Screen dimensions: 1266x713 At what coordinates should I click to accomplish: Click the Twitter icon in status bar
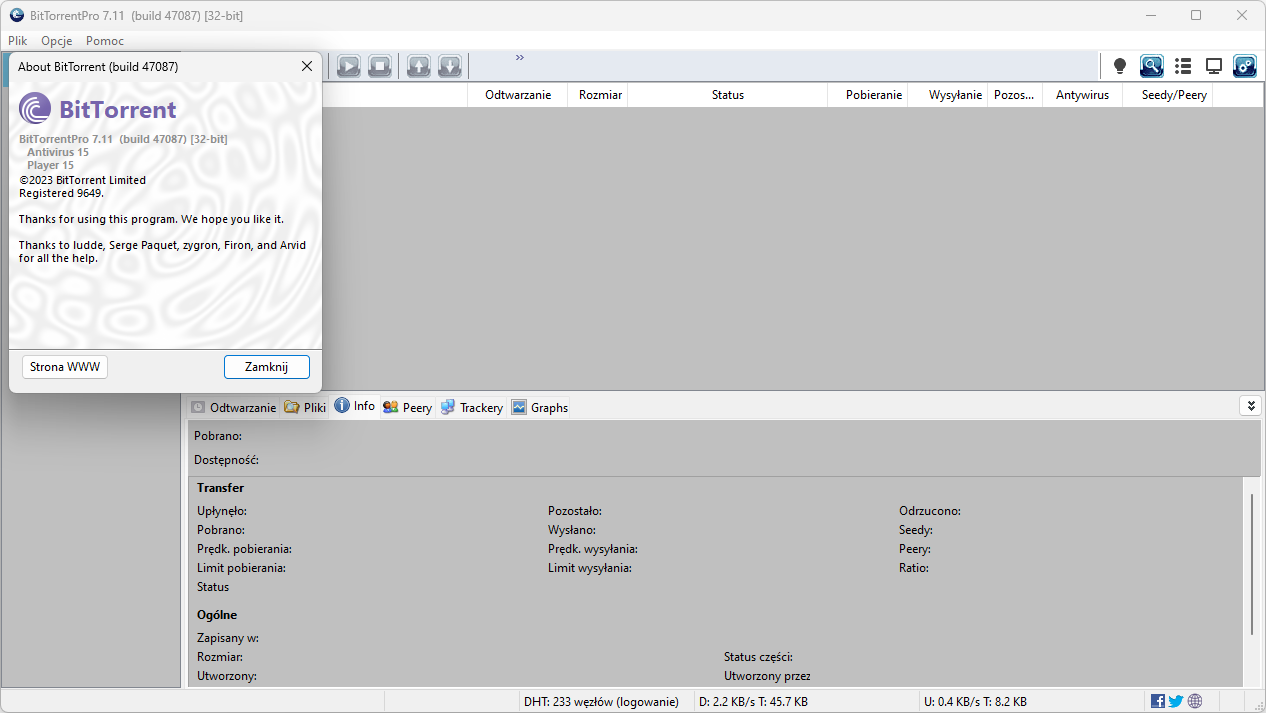tap(1176, 701)
